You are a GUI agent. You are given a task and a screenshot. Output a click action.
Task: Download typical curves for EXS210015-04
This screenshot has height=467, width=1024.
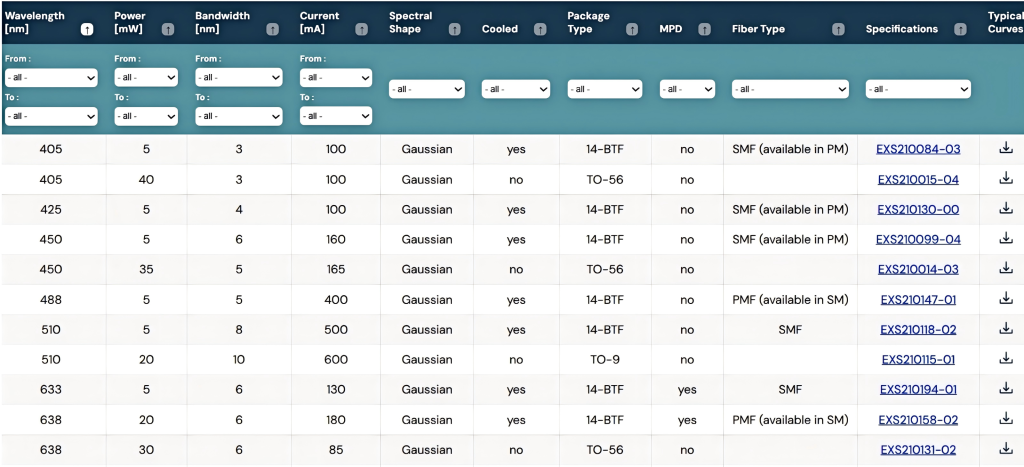[x=1006, y=178]
